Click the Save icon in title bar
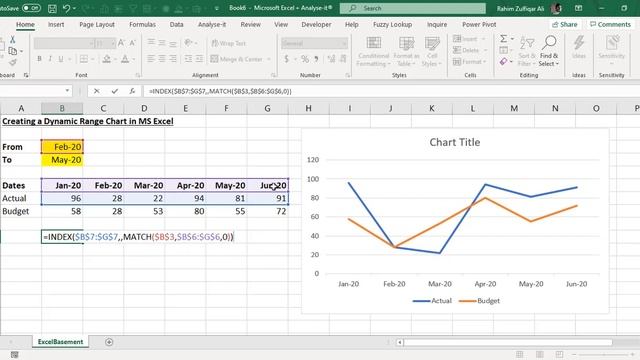Viewport: 640px width, 360px height. (x=52, y=8)
